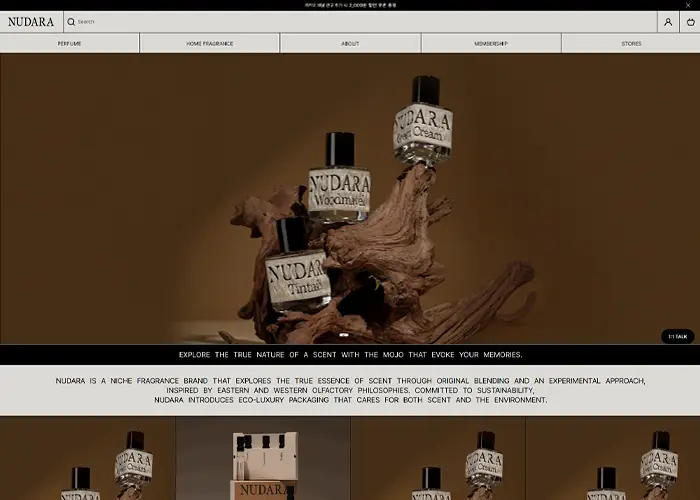Open the rightmost product thumbnail
Screen dimensions: 700x500
(x=612, y=460)
